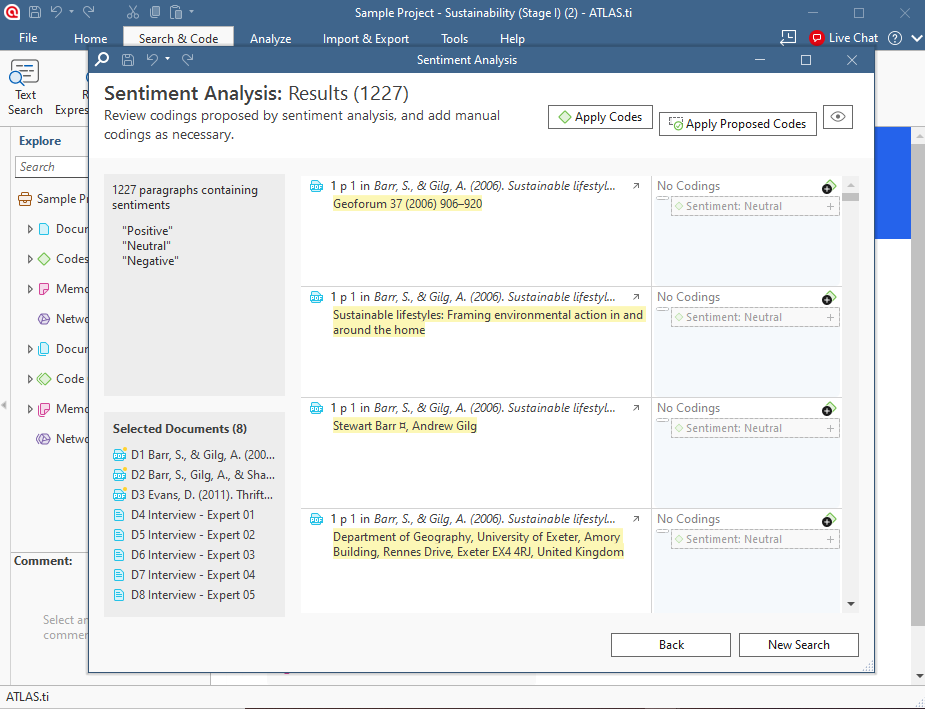Switch to the Import & Export tab
This screenshot has height=709, width=925.
pyautogui.click(x=365, y=38)
